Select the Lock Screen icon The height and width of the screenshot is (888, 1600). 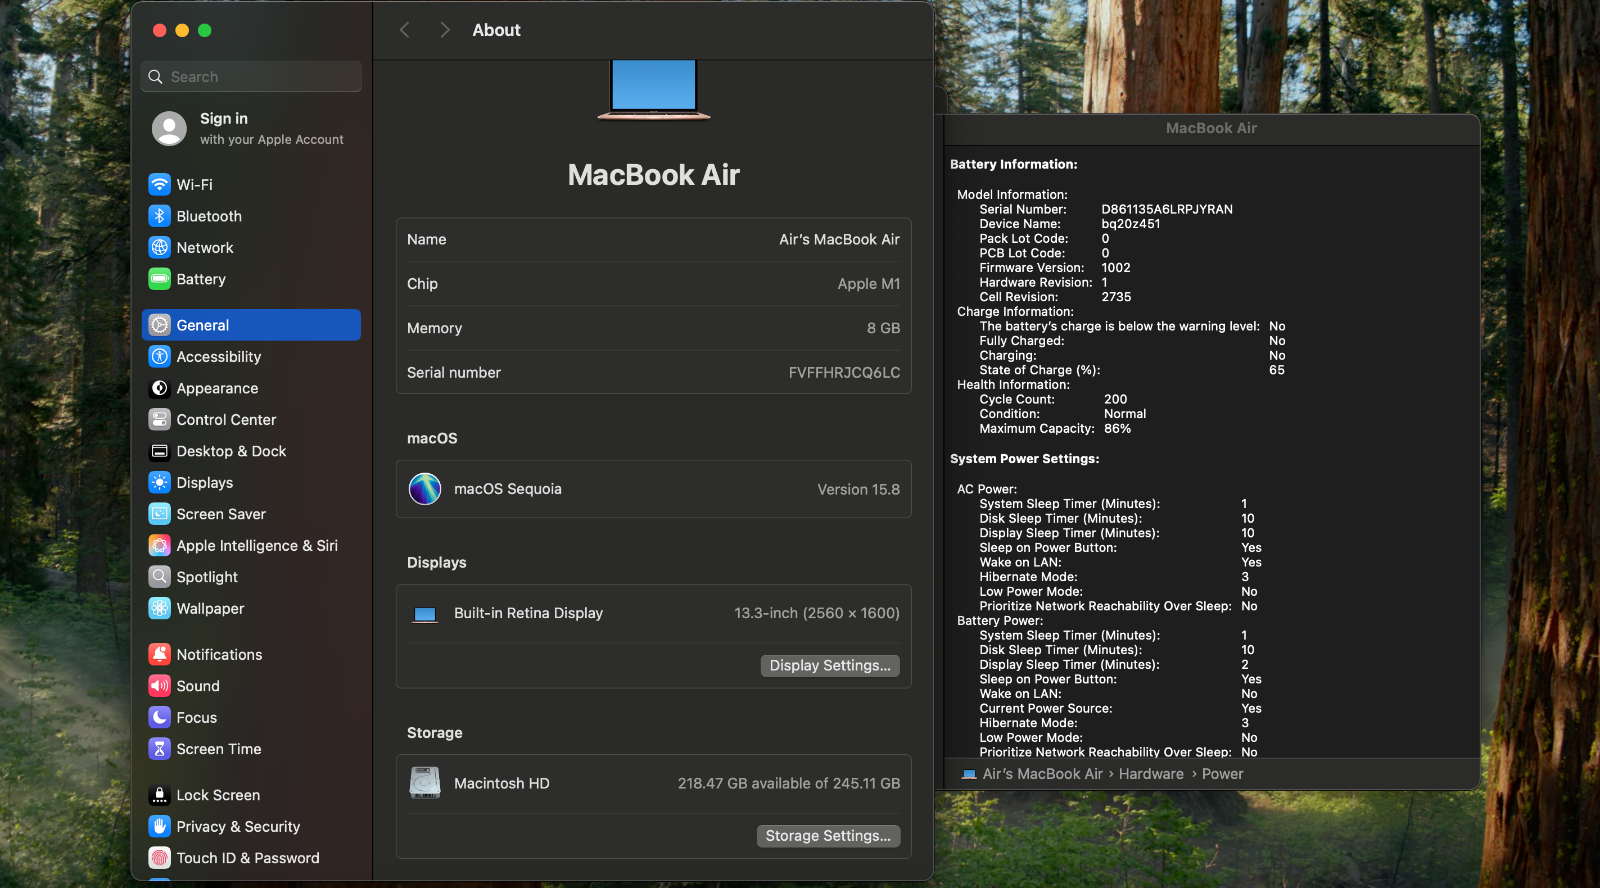[x=160, y=795]
